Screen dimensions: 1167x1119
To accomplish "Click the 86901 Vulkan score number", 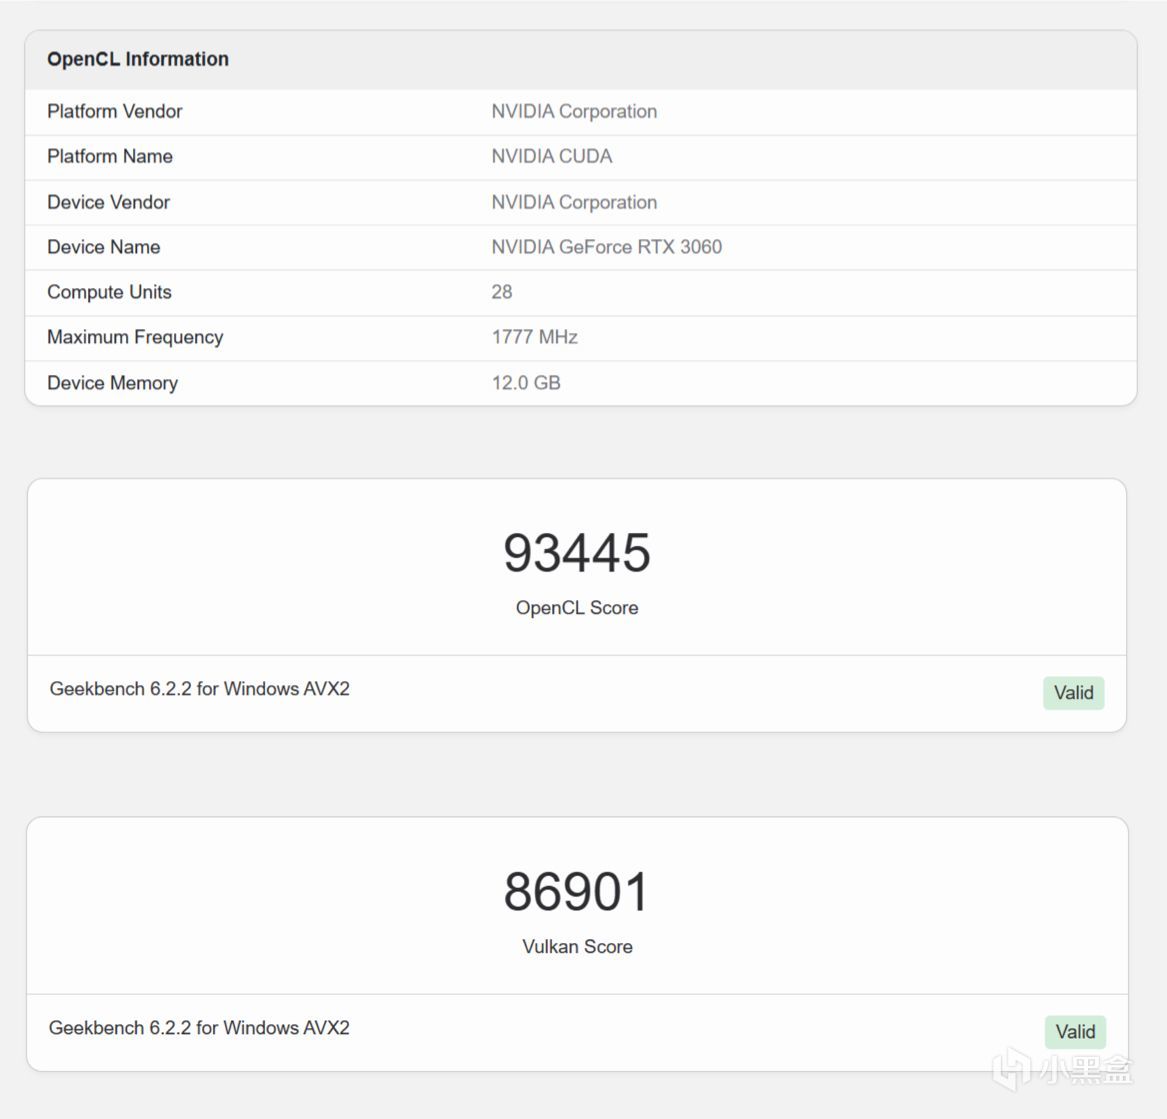I will (x=577, y=892).
